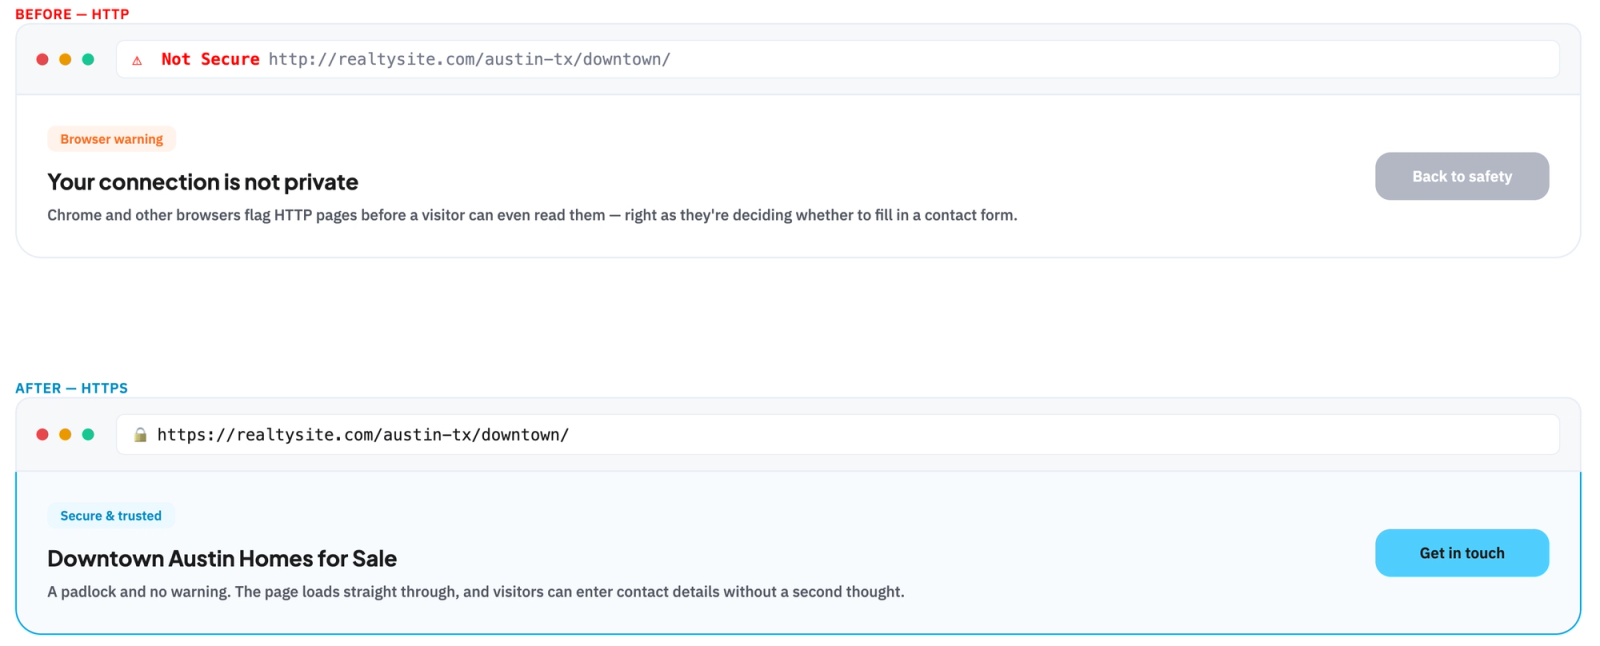The image size is (1600, 646).
Task: Click orange dot in HTTP browser window
Action: click(x=65, y=59)
